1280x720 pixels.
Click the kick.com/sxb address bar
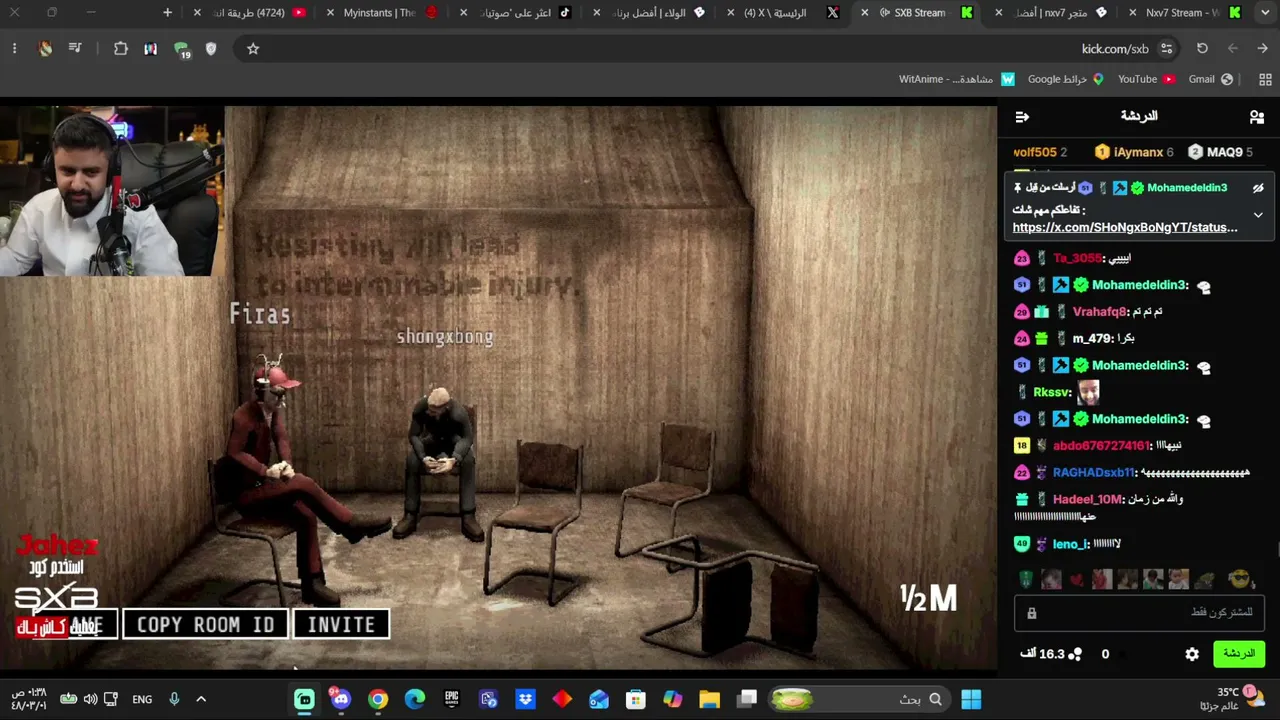(x=700, y=49)
